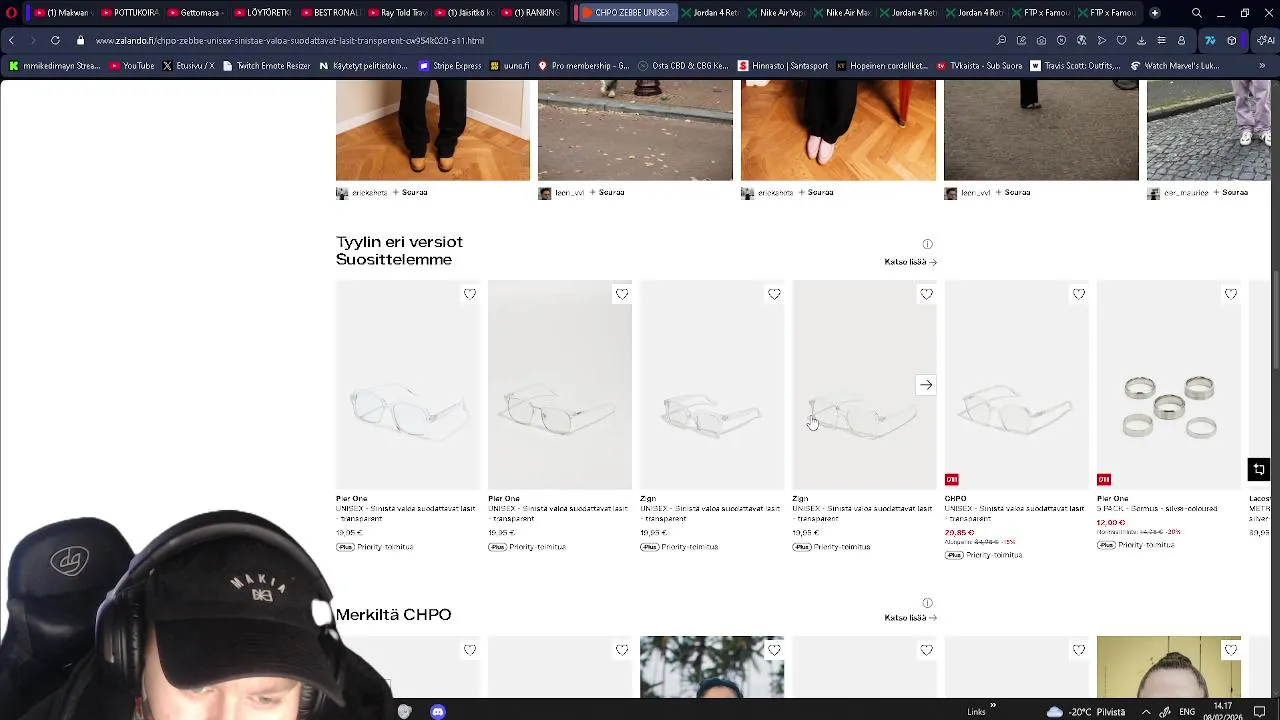Bookmark page with heart icon in address bar
The image size is (1280, 720).
[1121, 41]
